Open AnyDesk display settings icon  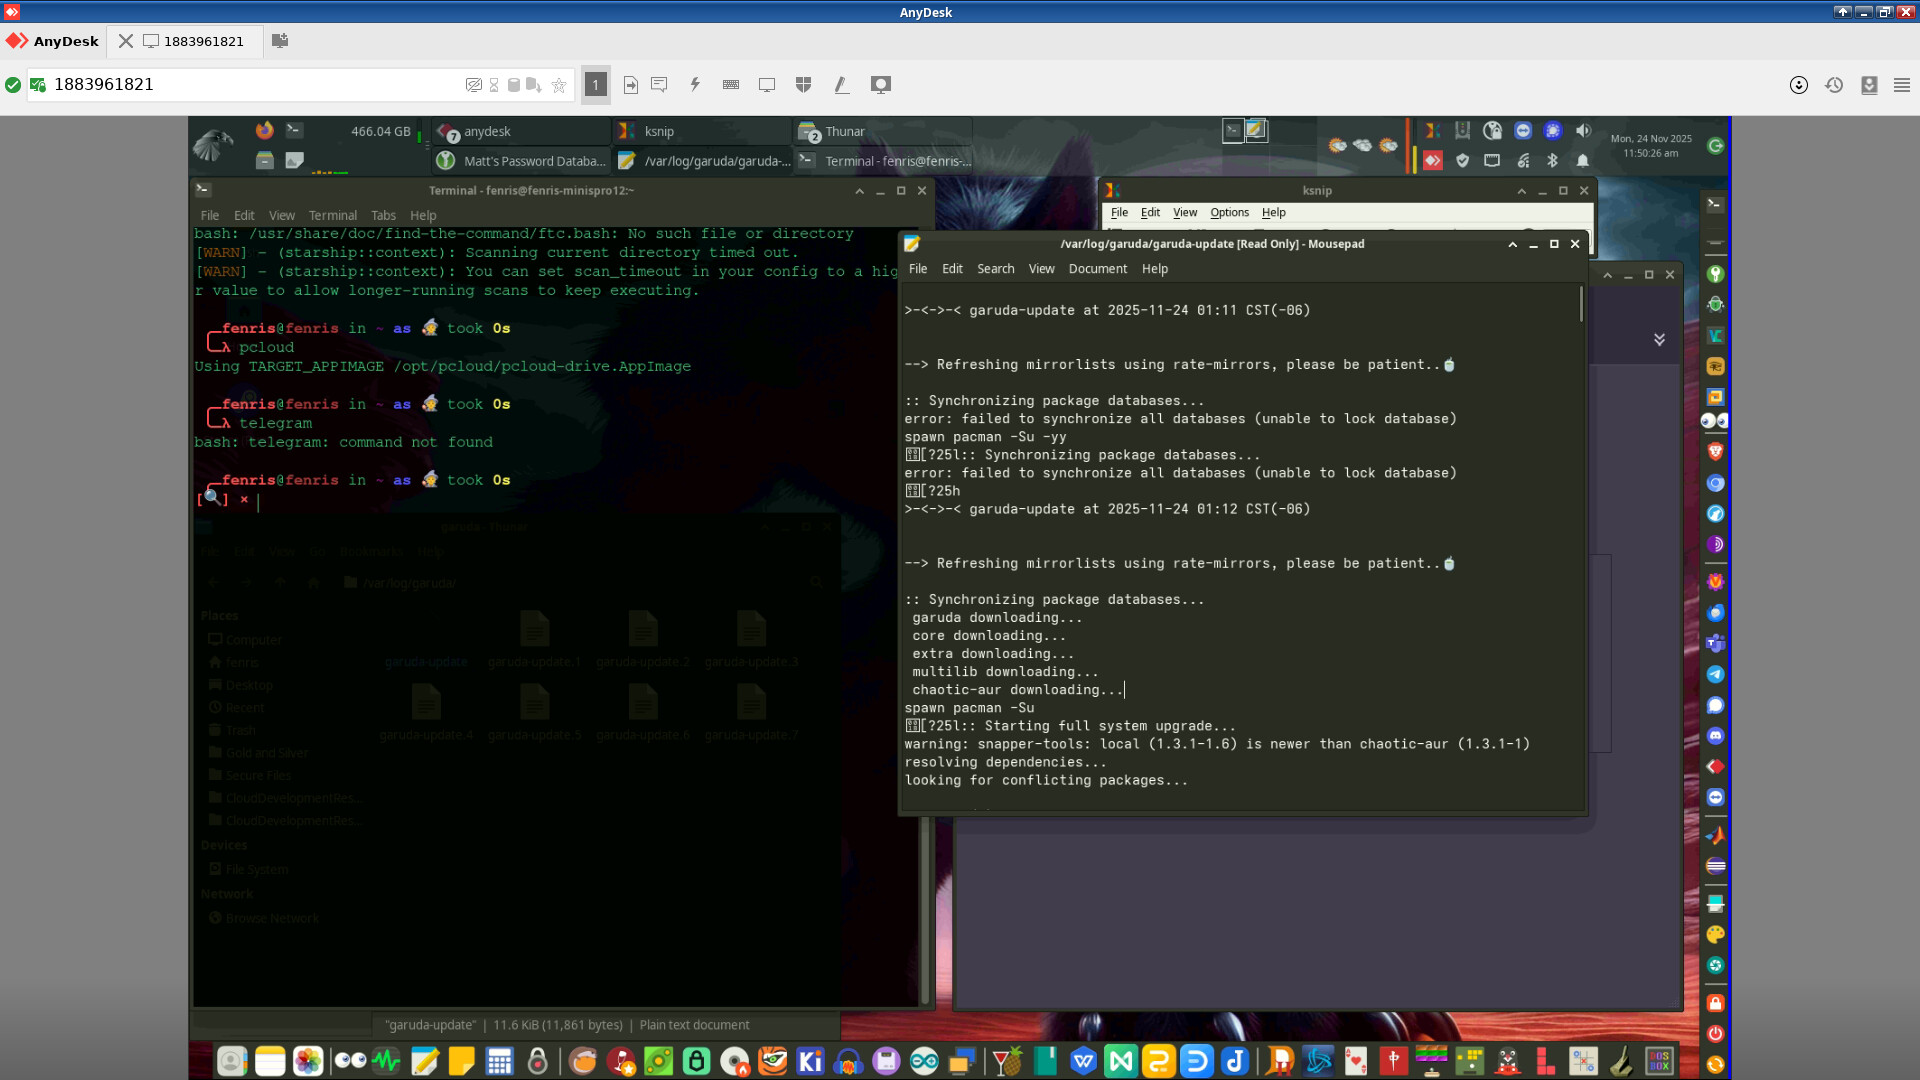pos(767,85)
